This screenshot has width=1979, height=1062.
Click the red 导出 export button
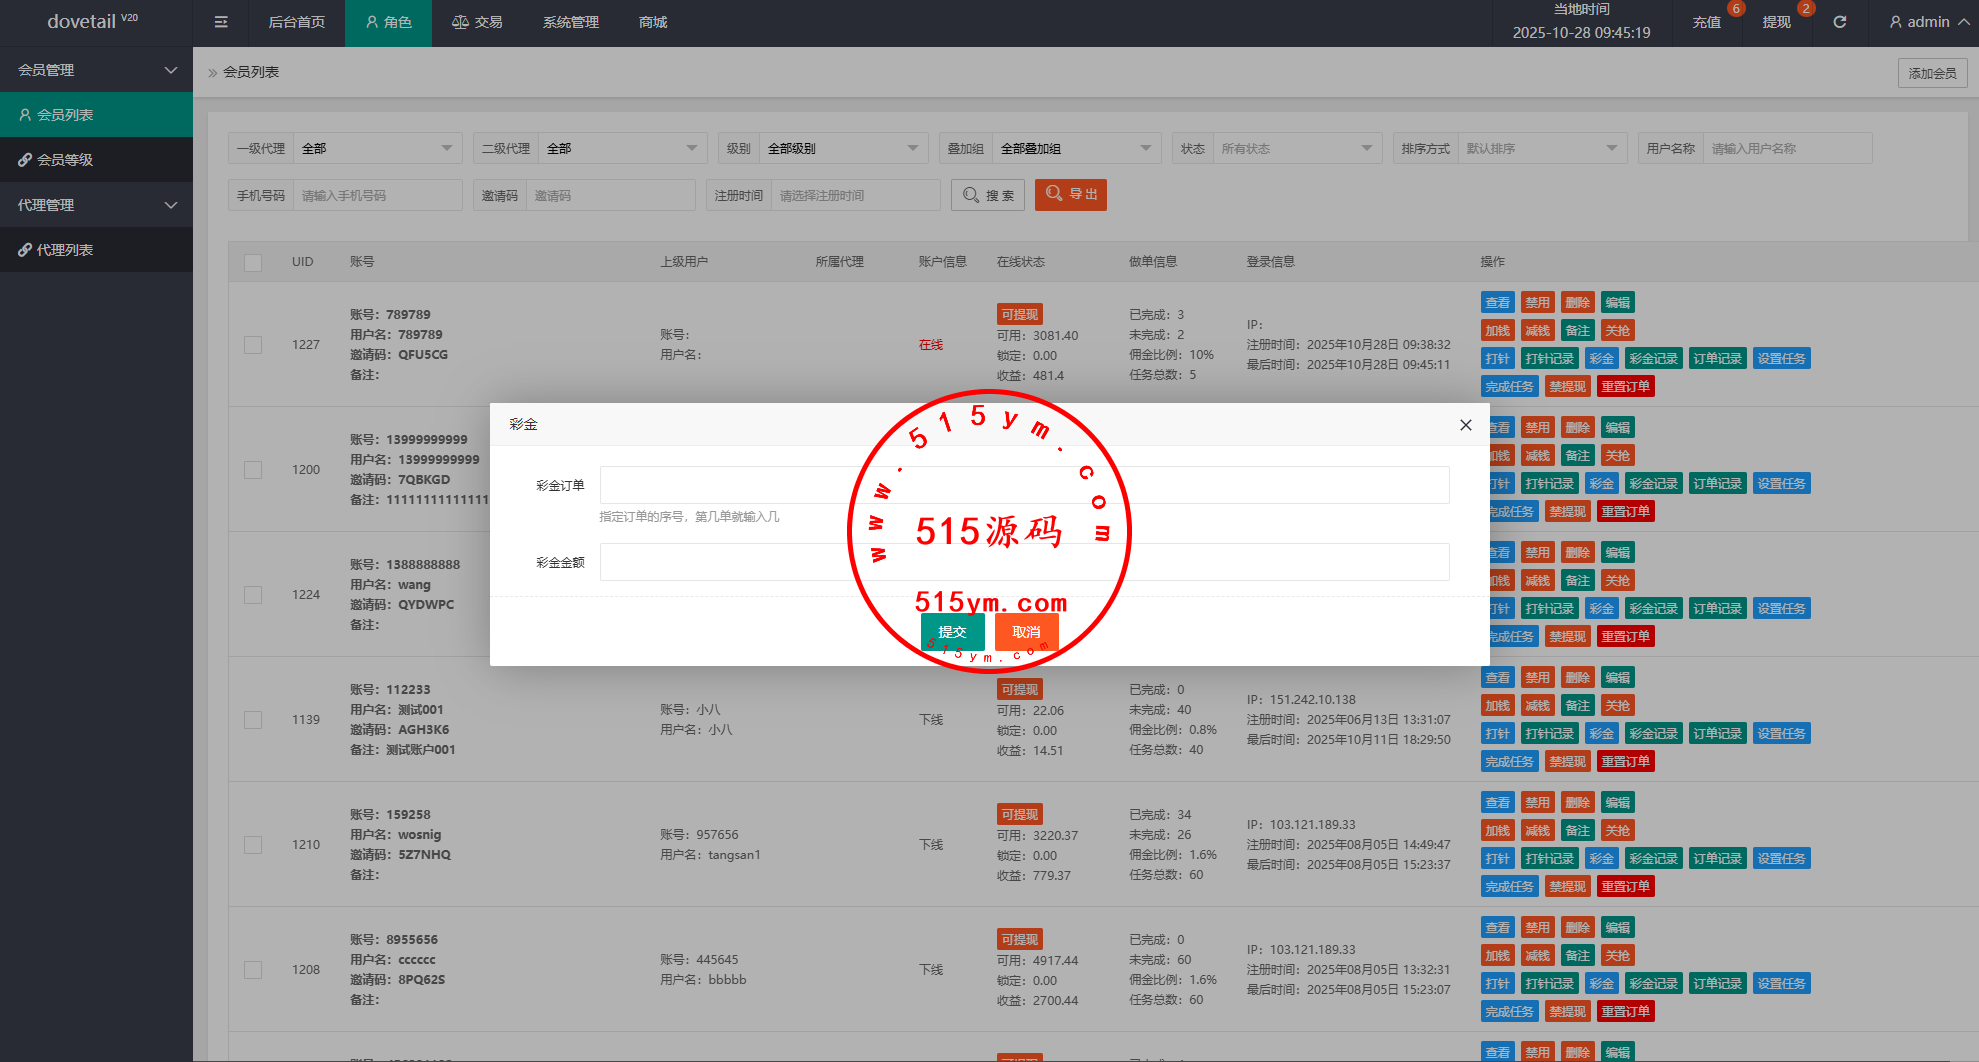pyautogui.click(x=1070, y=195)
